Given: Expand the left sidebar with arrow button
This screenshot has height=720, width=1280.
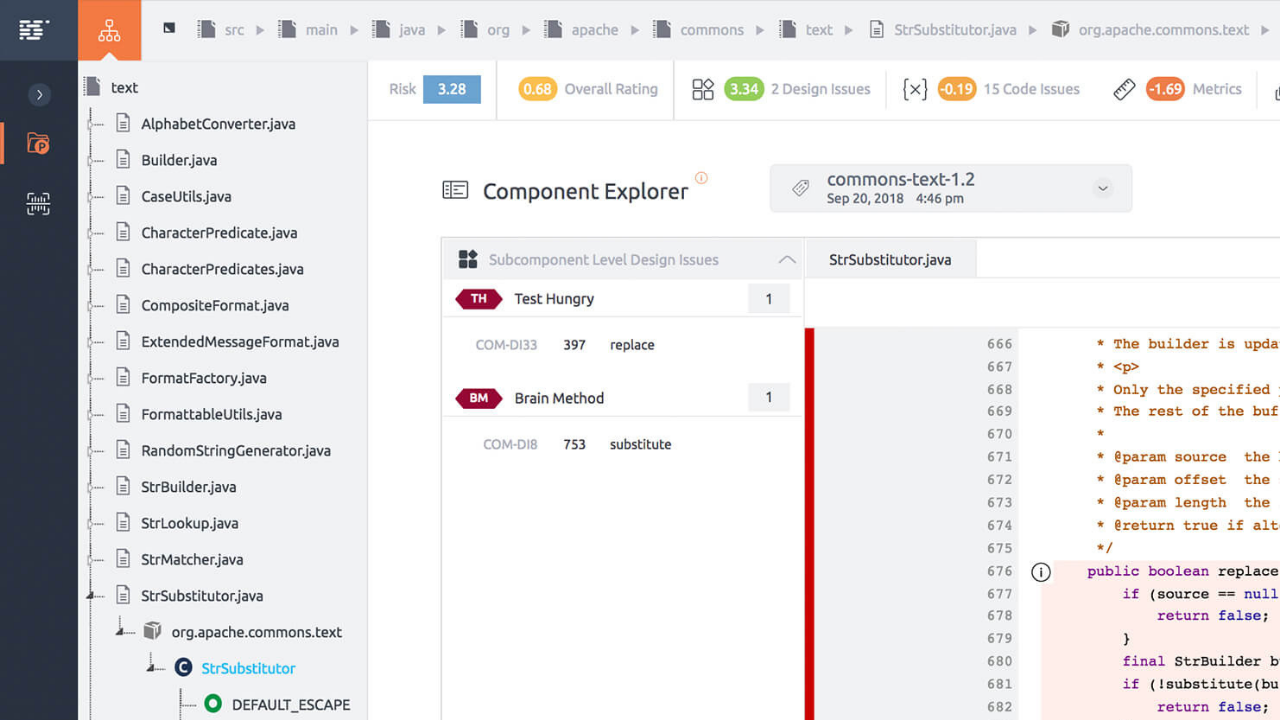Looking at the screenshot, I should pyautogui.click(x=39, y=95).
